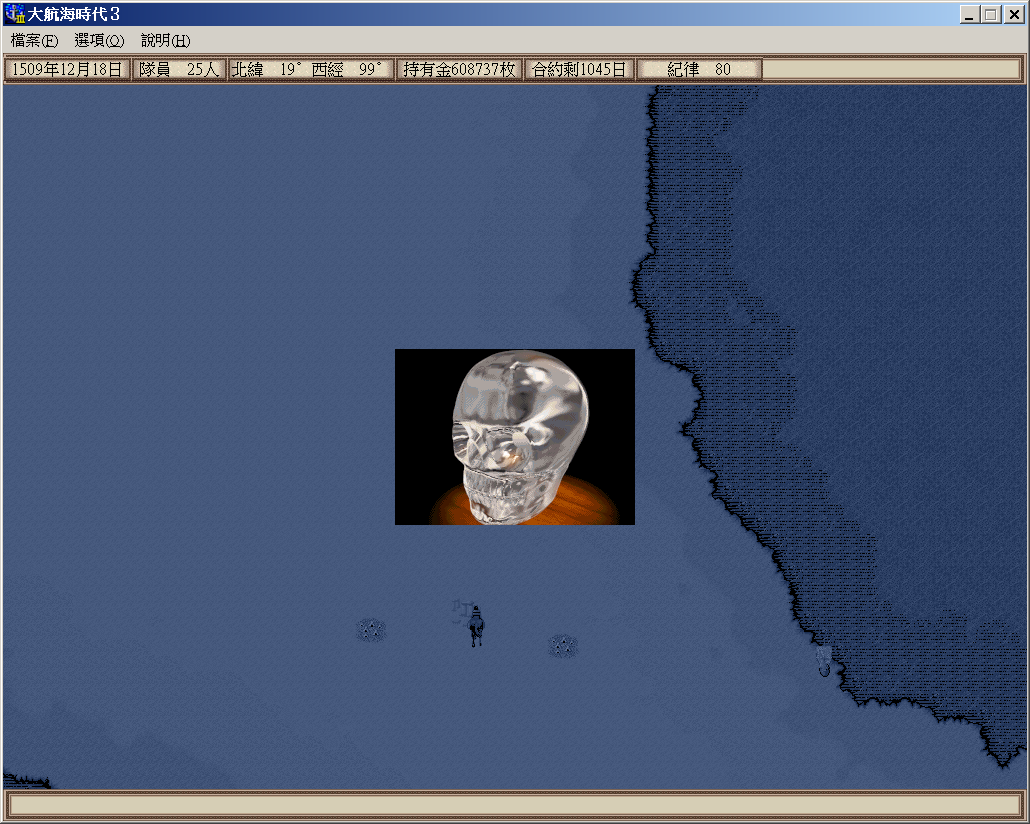Minimize the 大航海時代3 window
1030x824 pixels.
[x=969, y=15]
